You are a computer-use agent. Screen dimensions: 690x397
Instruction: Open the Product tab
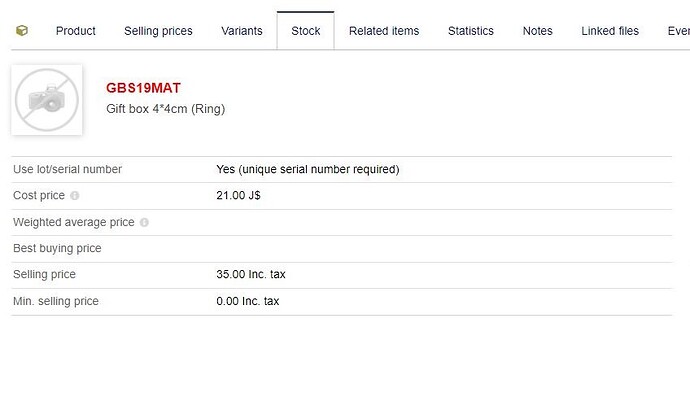tap(76, 31)
